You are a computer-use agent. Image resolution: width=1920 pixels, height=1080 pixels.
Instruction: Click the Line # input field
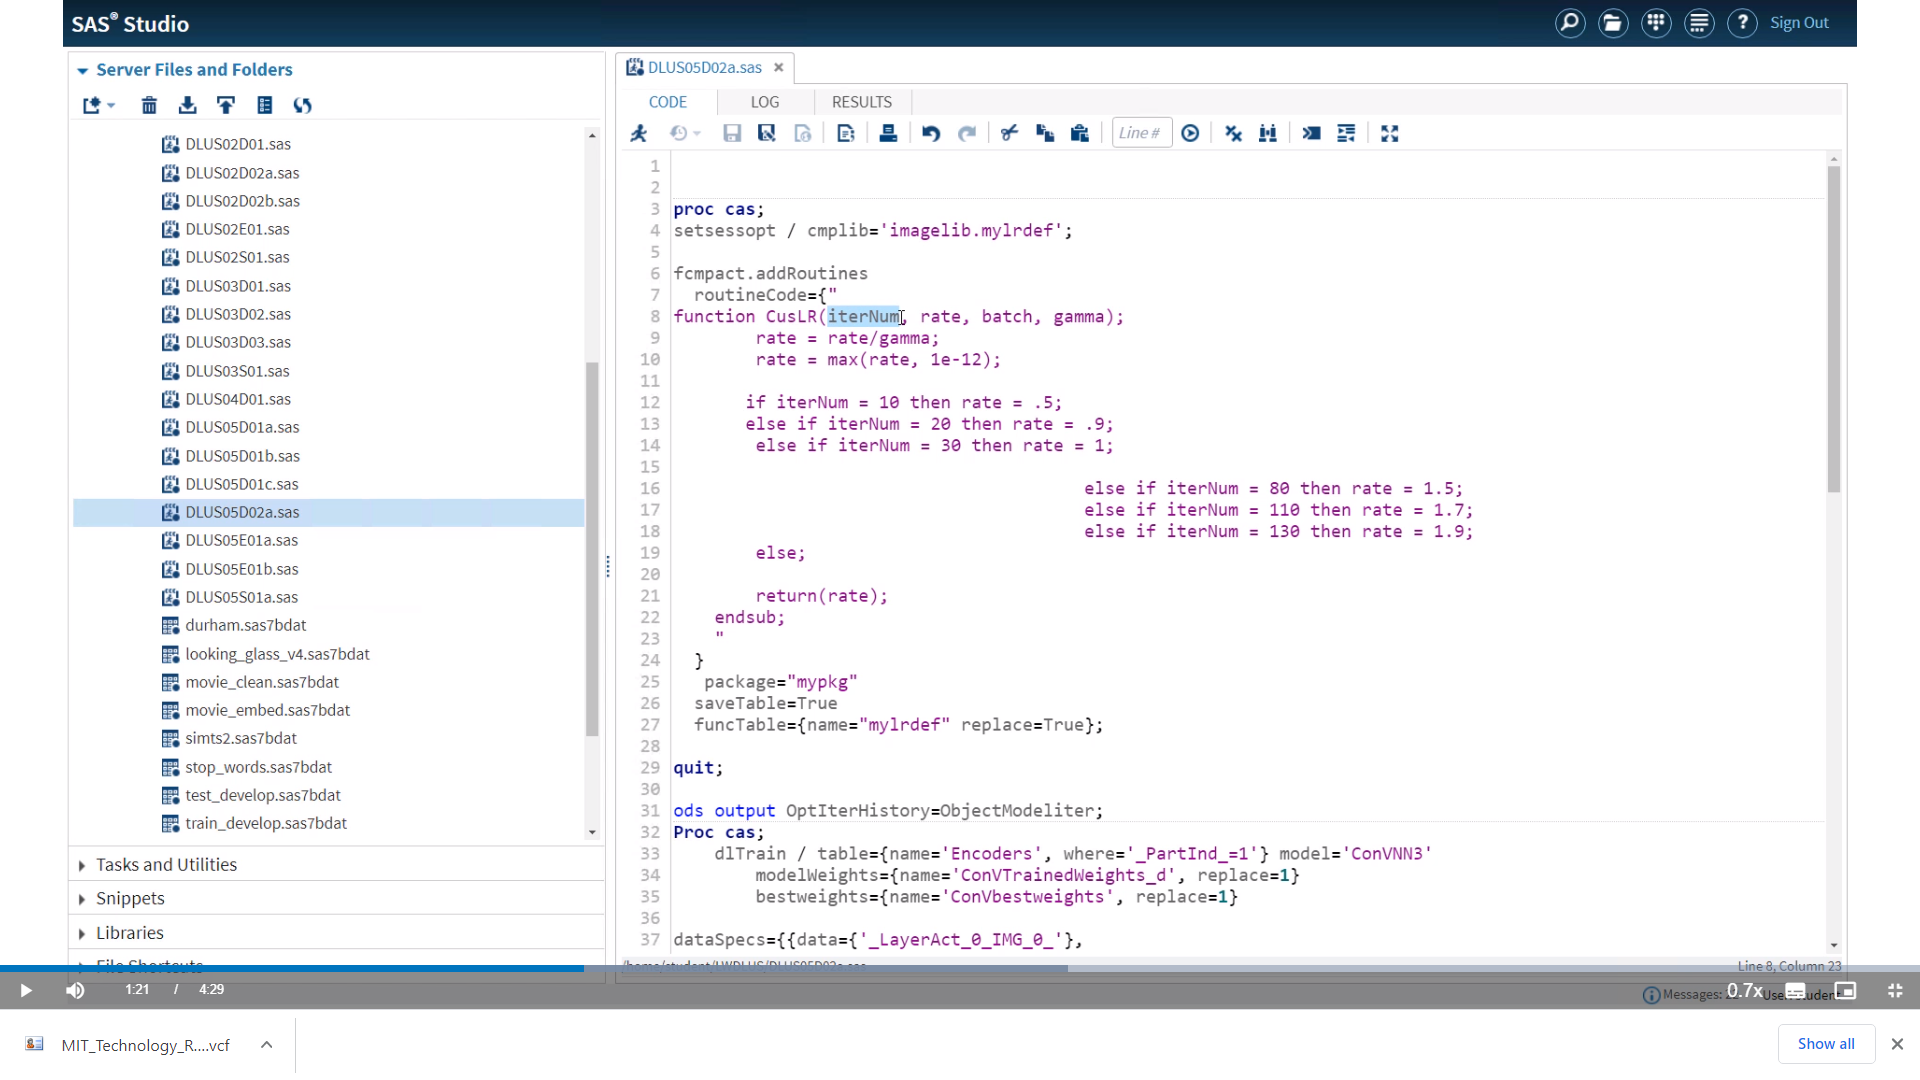coord(1141,133)
